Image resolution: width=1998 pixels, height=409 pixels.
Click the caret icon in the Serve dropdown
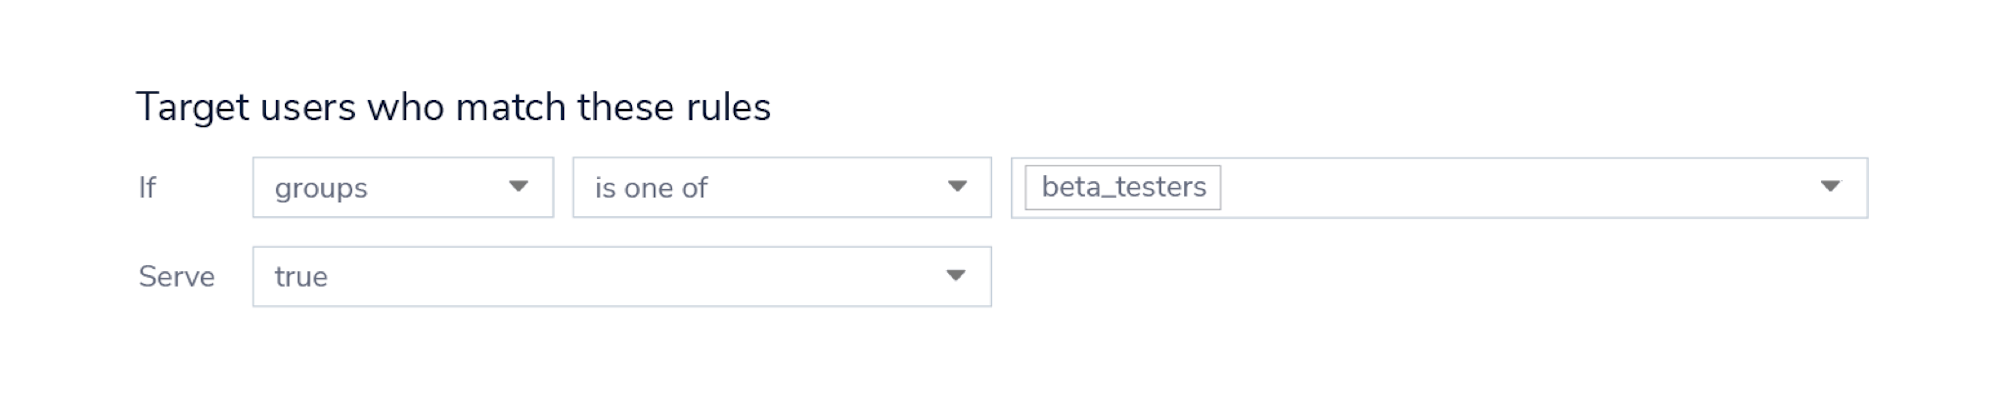[956, 275]
